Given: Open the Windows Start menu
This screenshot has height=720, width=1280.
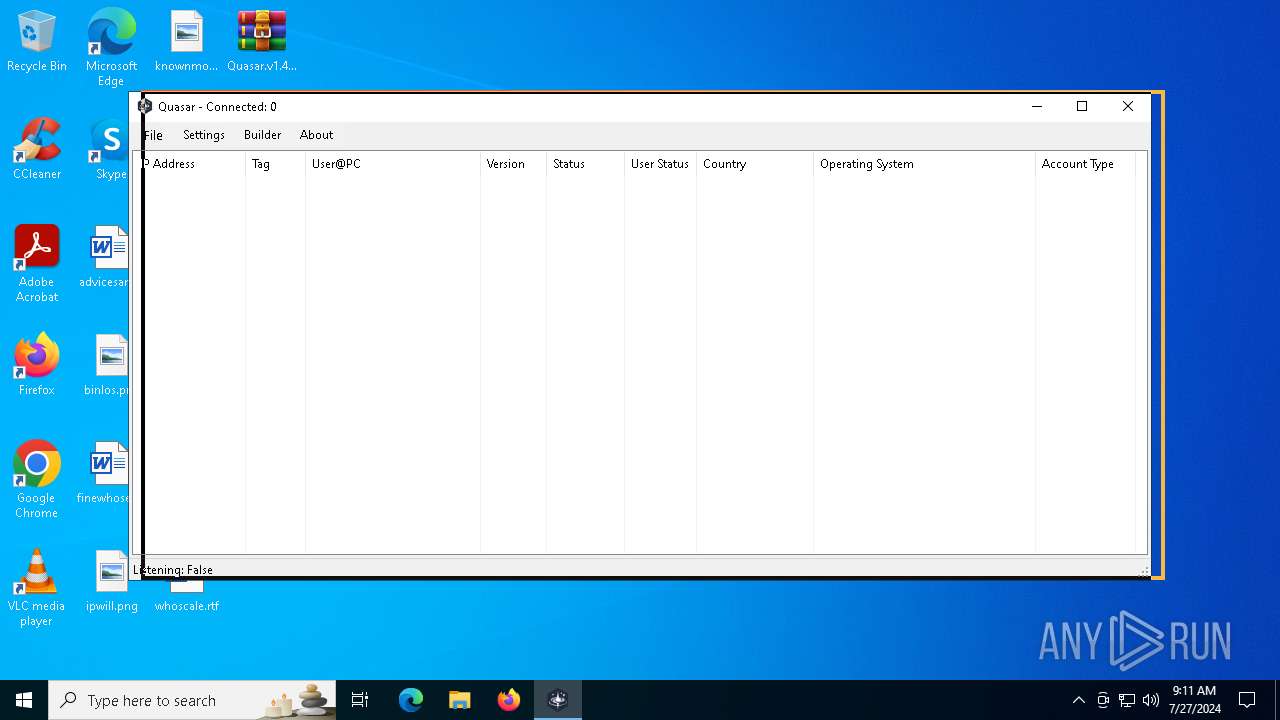Looking at the screenshot, I should (24, 700).
